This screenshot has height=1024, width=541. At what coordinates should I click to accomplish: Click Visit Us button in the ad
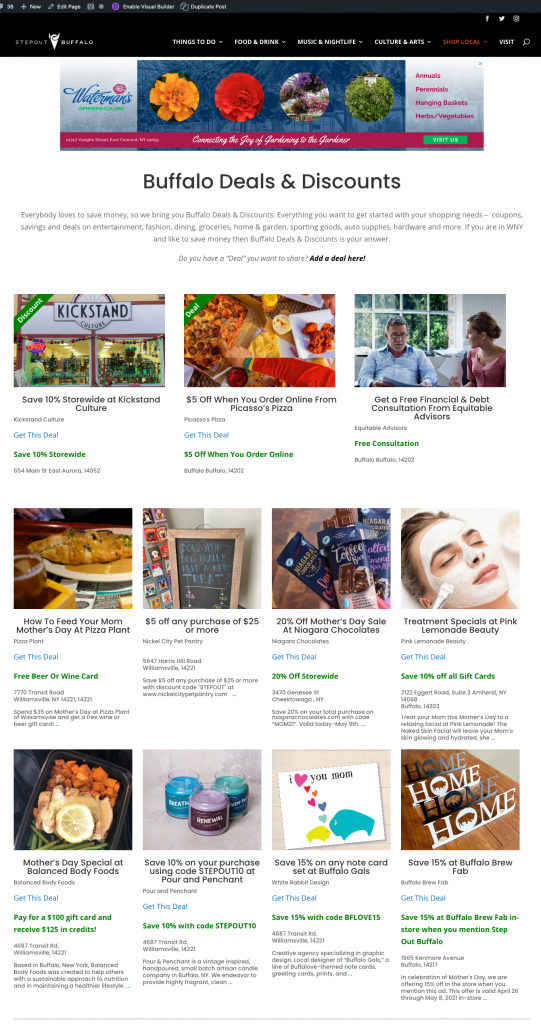[x=445, y=140]
